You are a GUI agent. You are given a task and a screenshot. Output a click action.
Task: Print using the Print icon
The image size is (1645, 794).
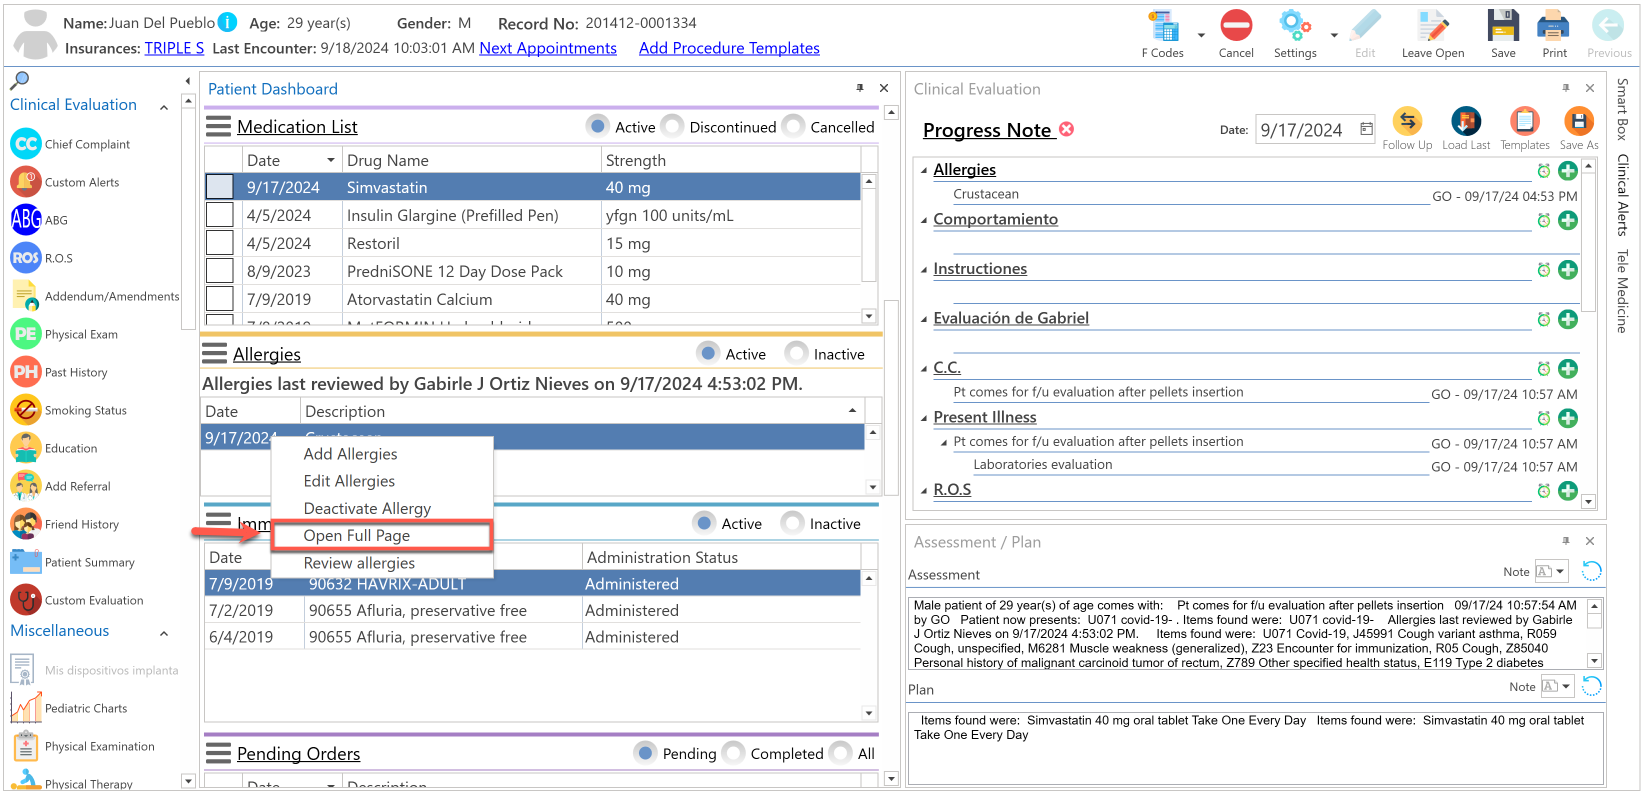point(1553,26)
